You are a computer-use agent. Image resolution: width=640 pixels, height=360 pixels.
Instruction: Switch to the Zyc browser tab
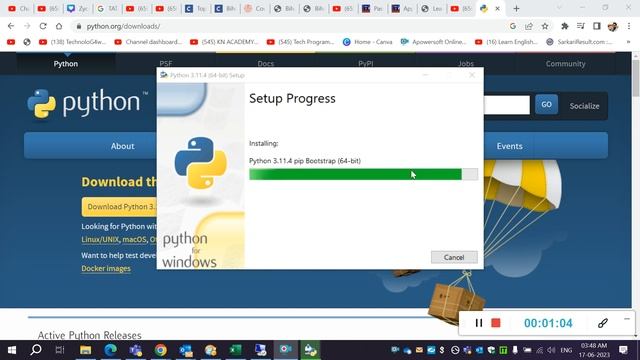(77, 8)
